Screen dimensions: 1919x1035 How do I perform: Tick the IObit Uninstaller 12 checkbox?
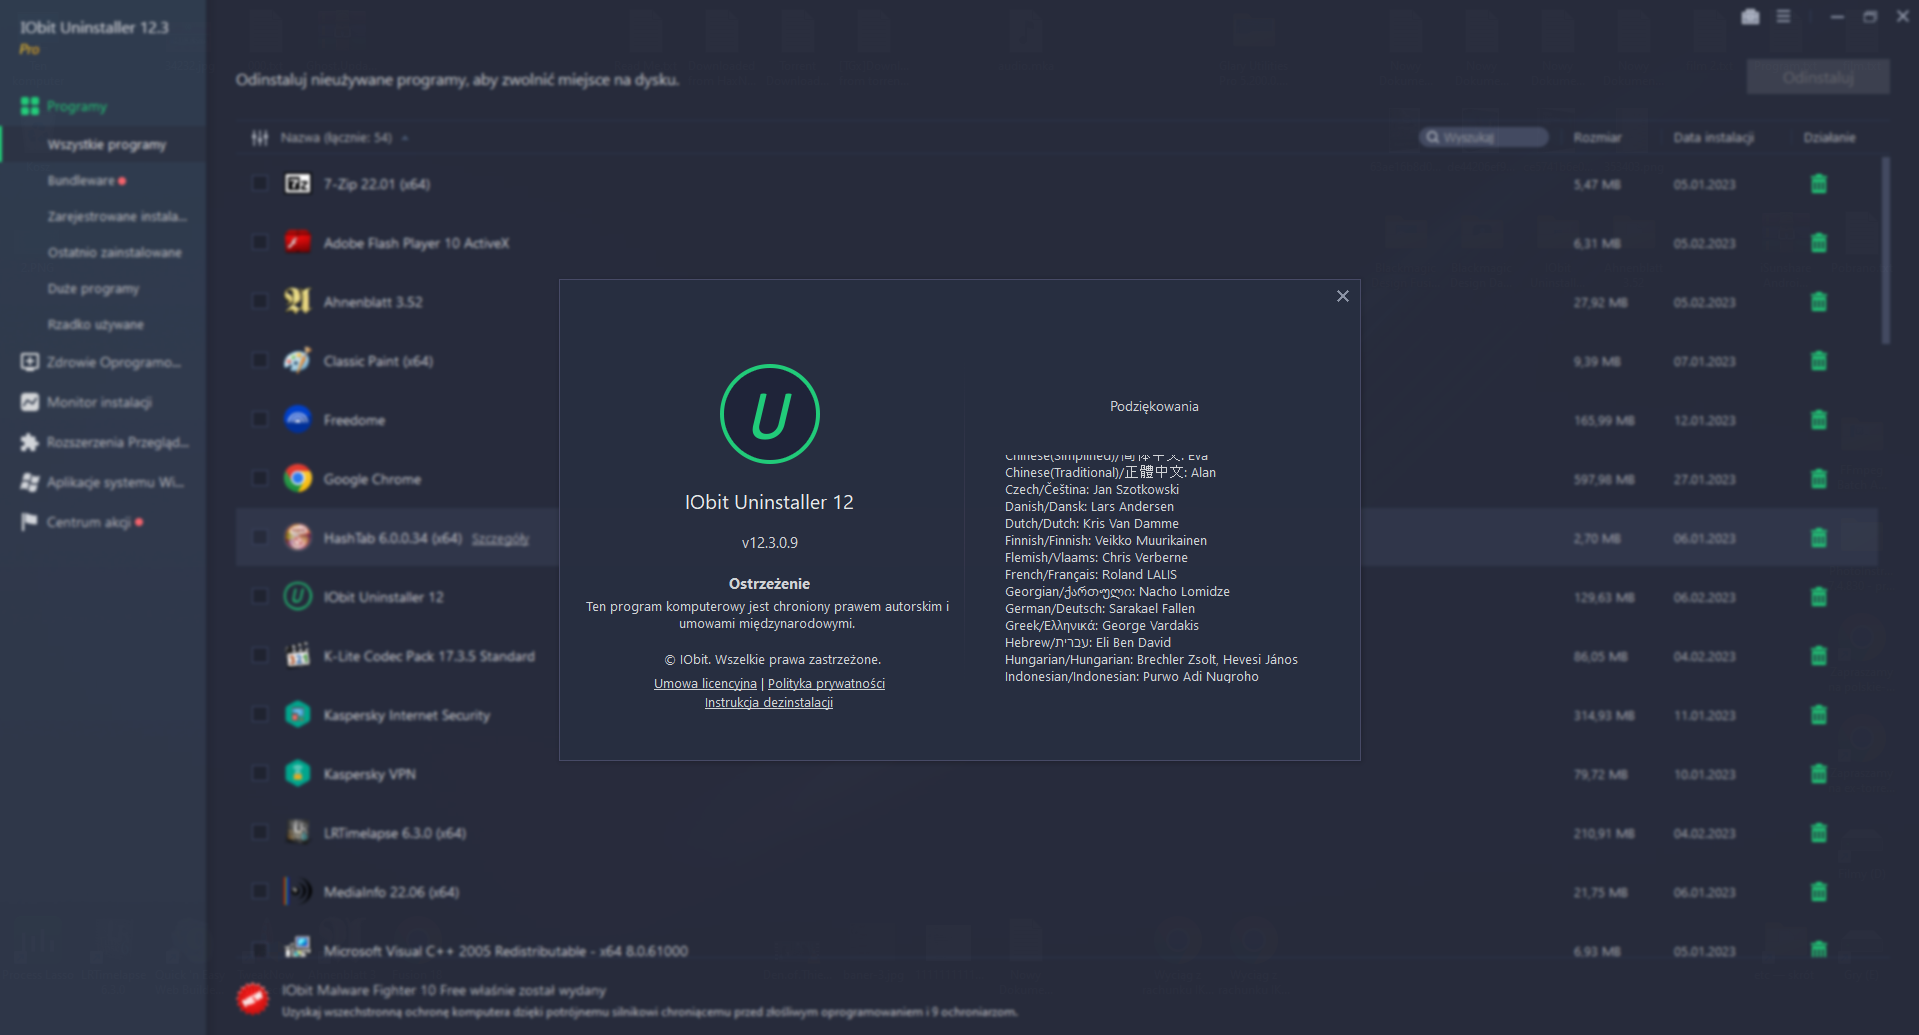[260, 597]
